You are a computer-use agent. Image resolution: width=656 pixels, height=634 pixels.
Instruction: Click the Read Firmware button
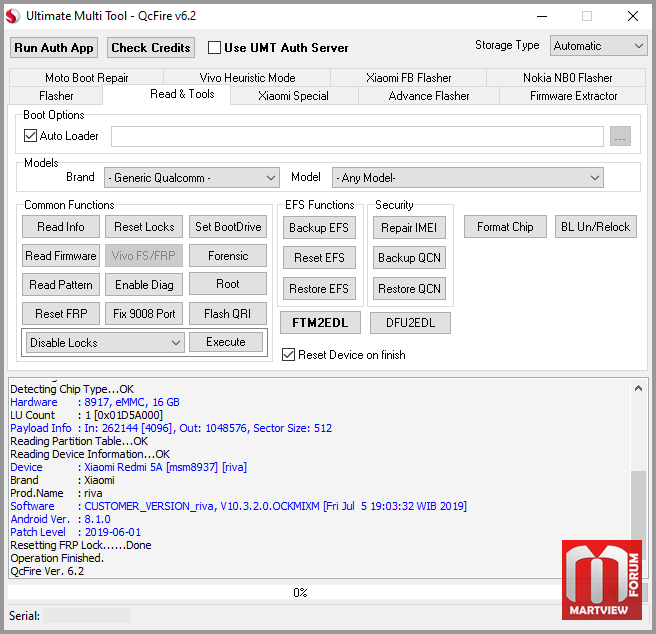(61, 256)
